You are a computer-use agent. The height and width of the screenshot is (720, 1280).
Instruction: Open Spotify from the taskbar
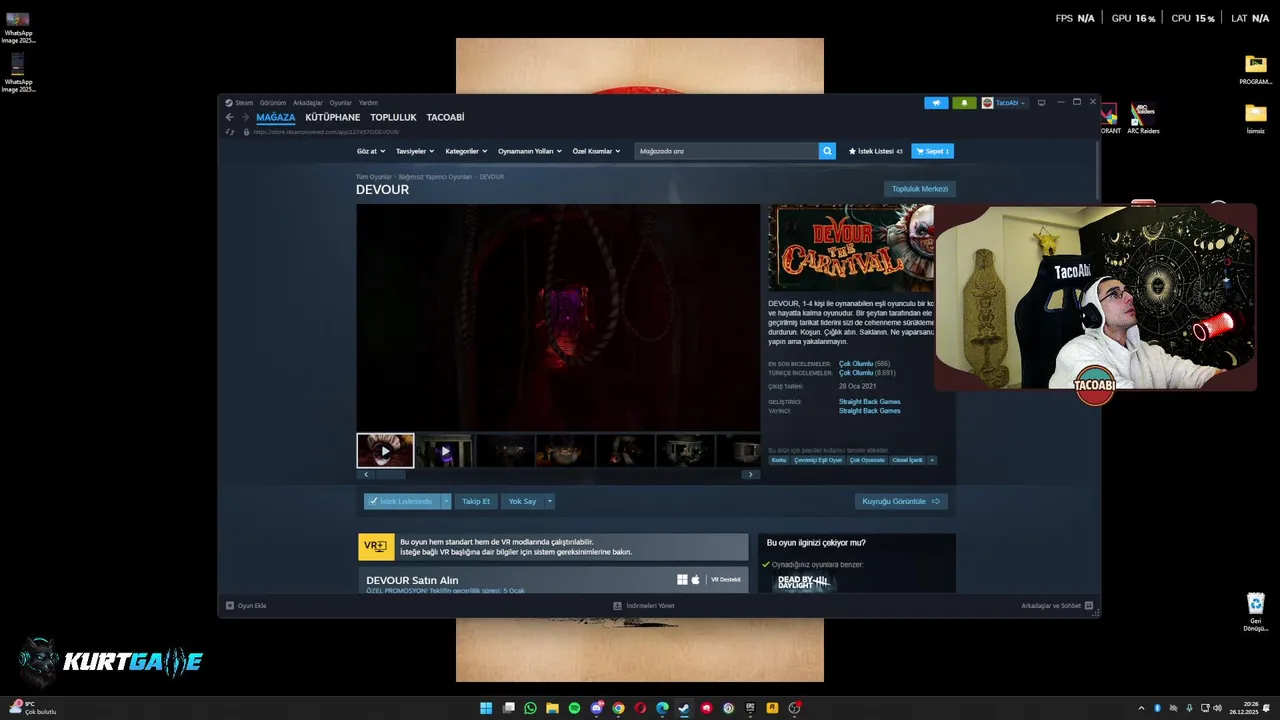574,708
